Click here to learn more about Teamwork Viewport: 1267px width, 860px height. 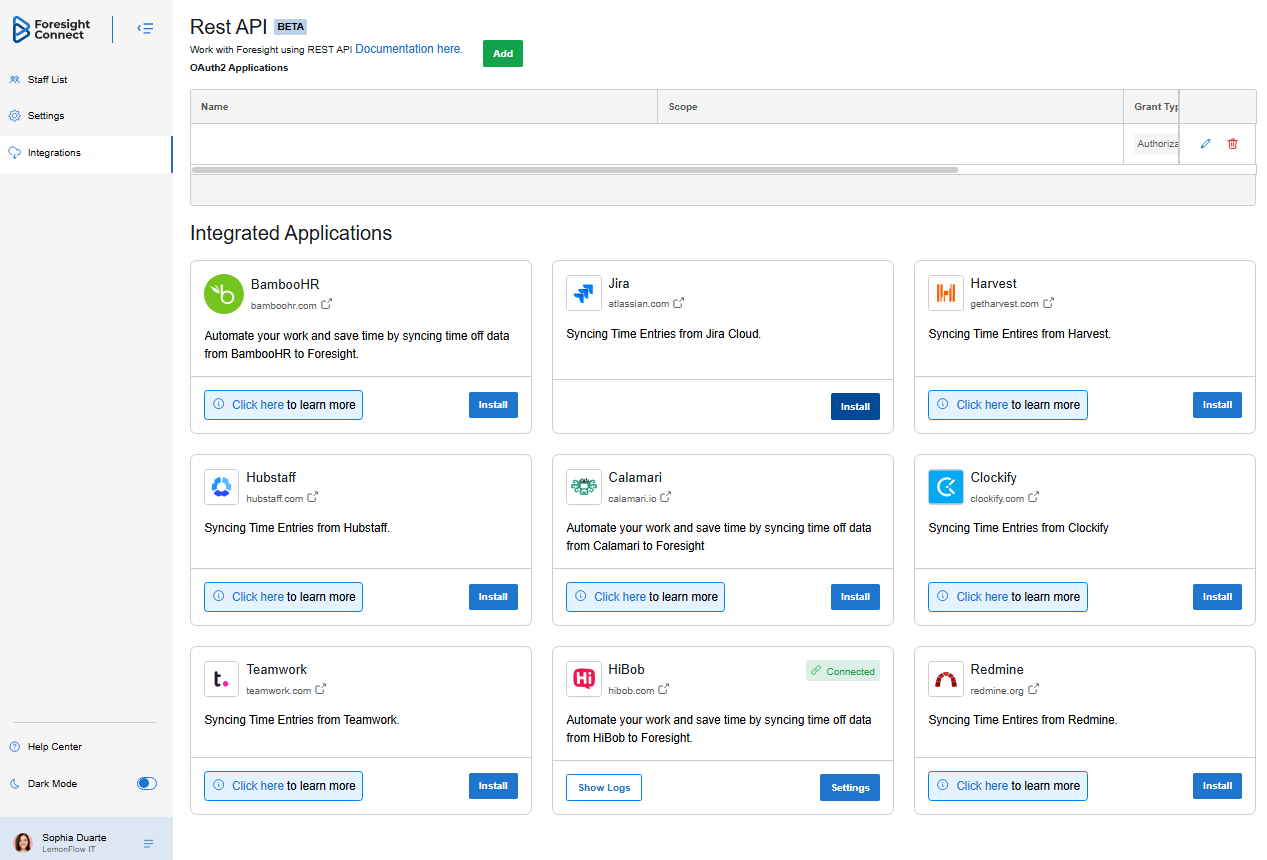pos(283,786)
